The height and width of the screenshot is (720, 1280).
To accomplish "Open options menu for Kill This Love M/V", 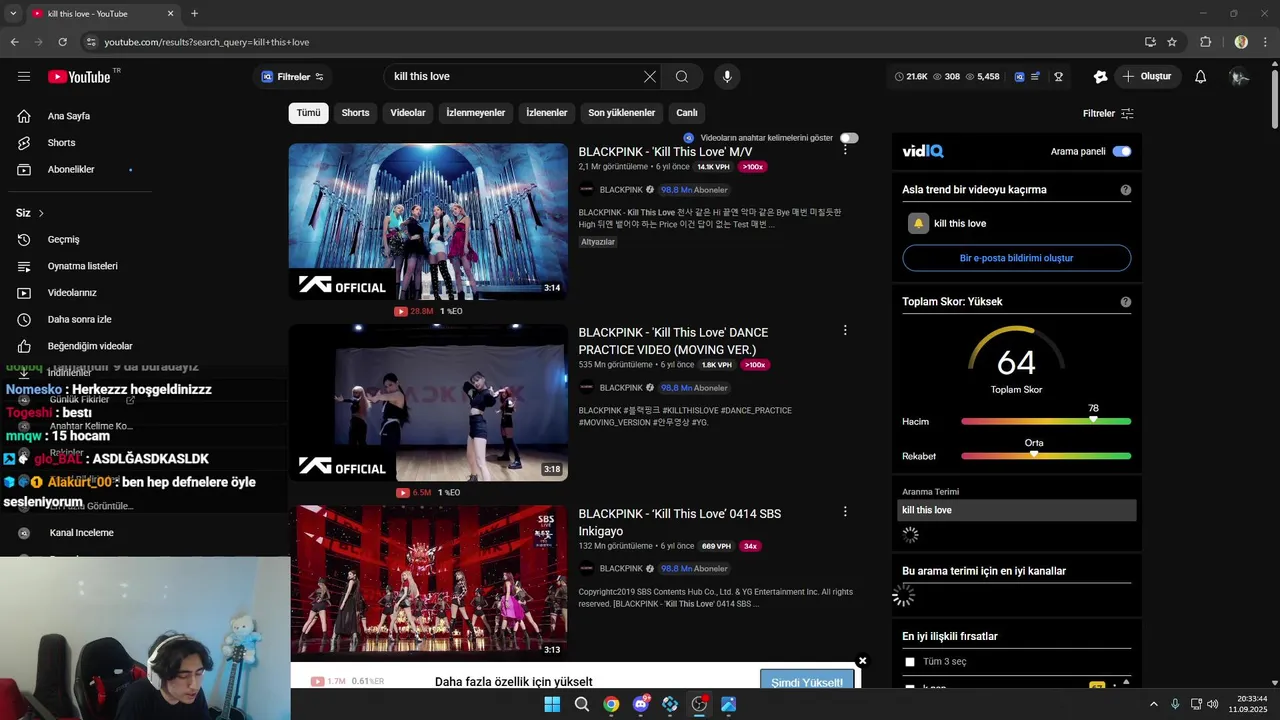I will pos(845,149).
